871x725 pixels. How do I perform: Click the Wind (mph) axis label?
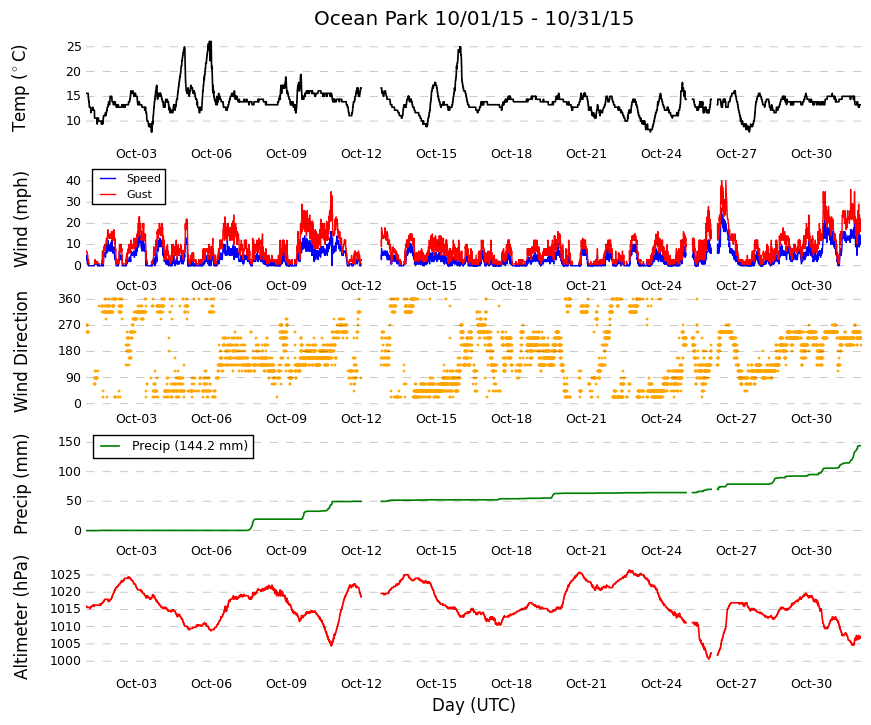[20, 219]
